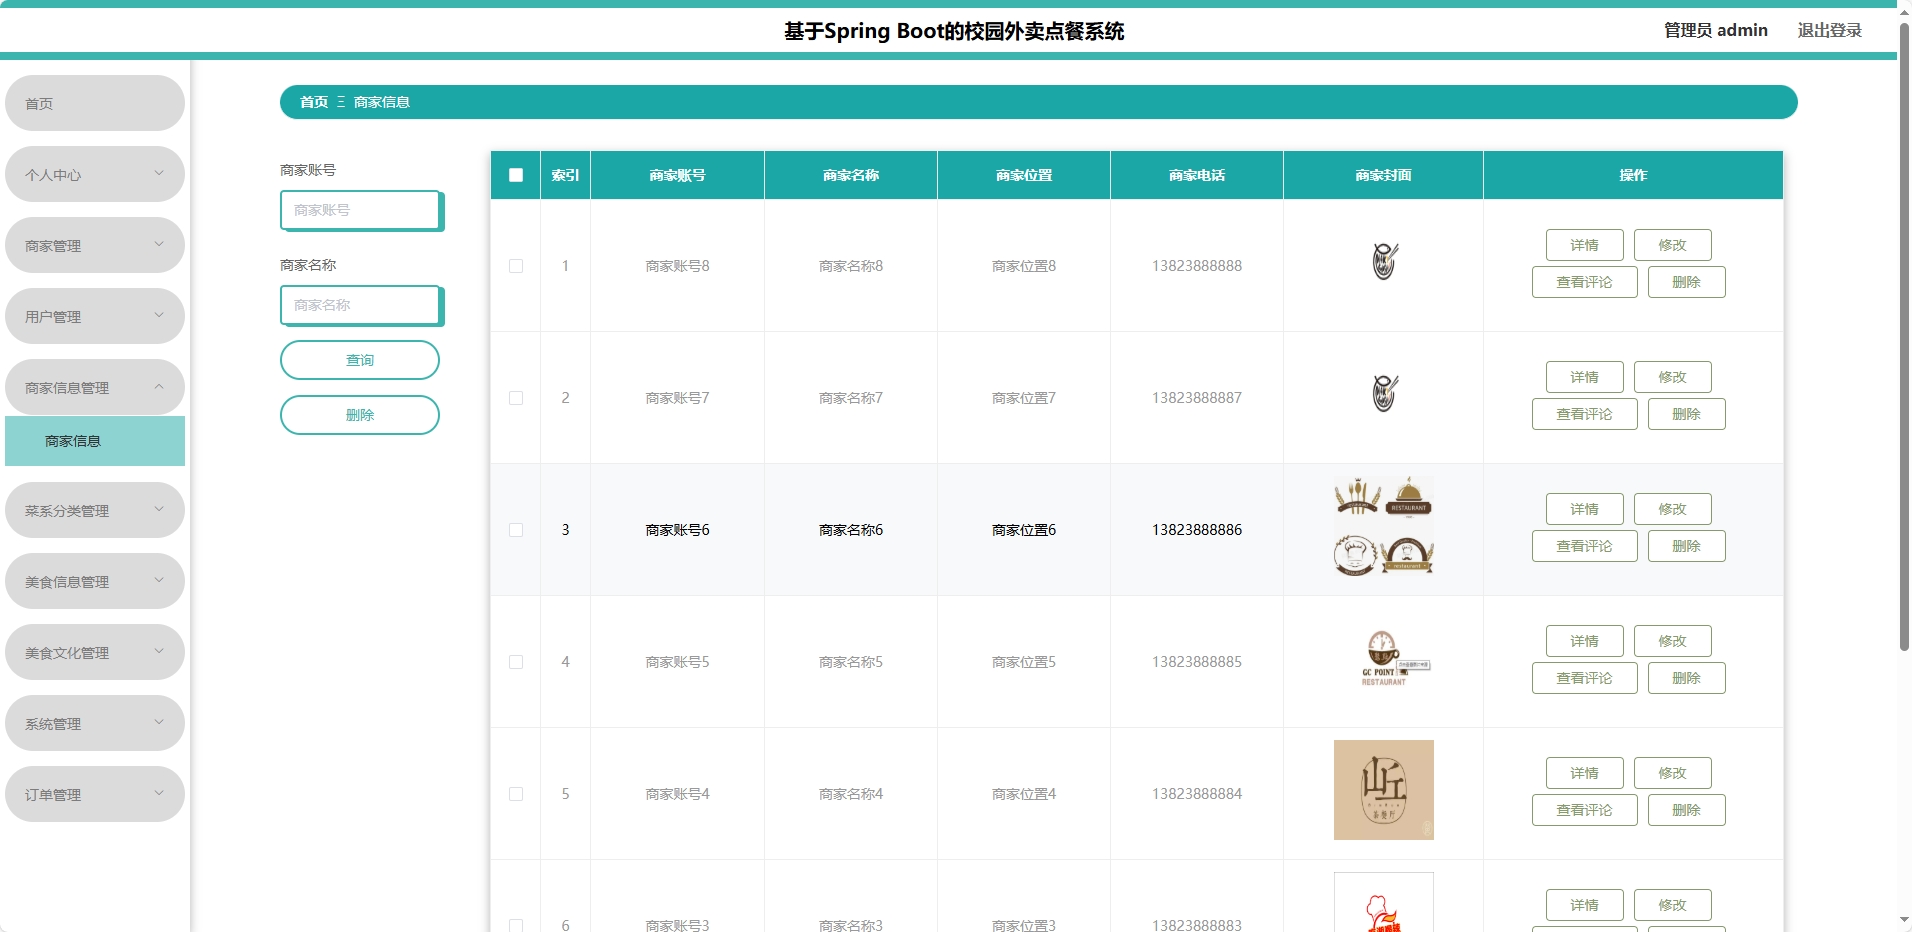Click 删除 for 商家账号6

pyautogui.click(x=1686, y=546)
